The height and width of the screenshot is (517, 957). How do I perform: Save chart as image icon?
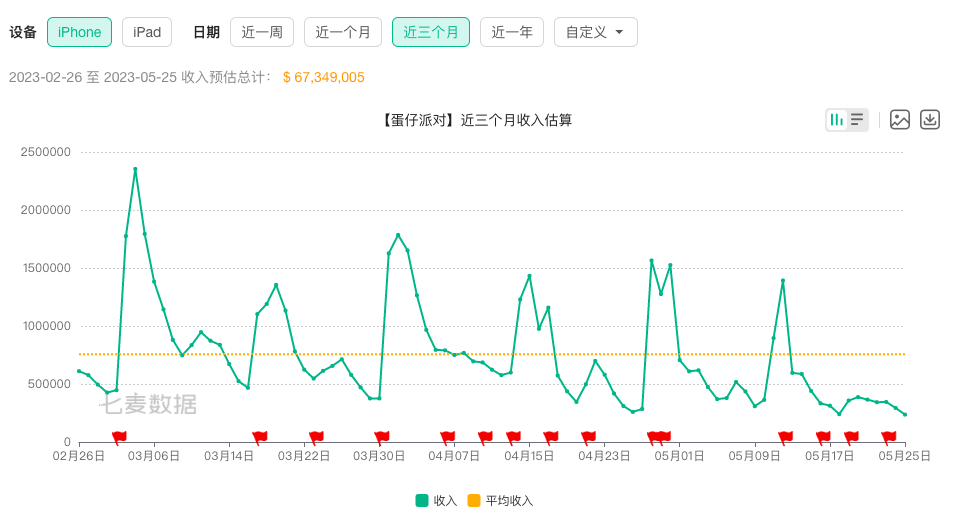900,120
